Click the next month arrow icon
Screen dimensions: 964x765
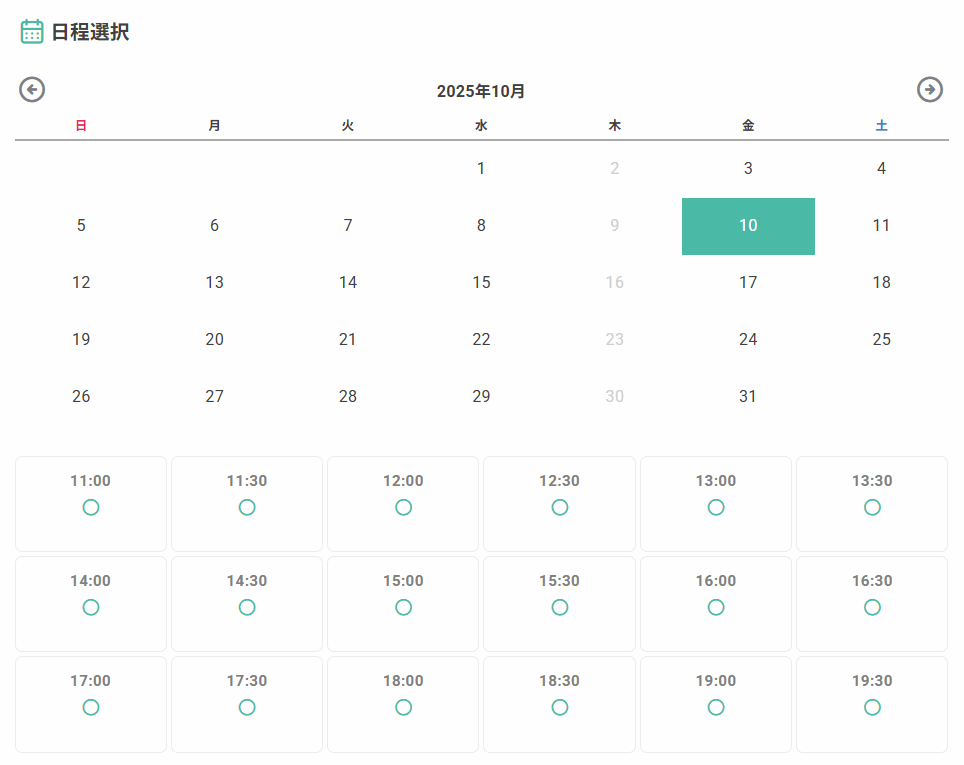tap(930, 90)
